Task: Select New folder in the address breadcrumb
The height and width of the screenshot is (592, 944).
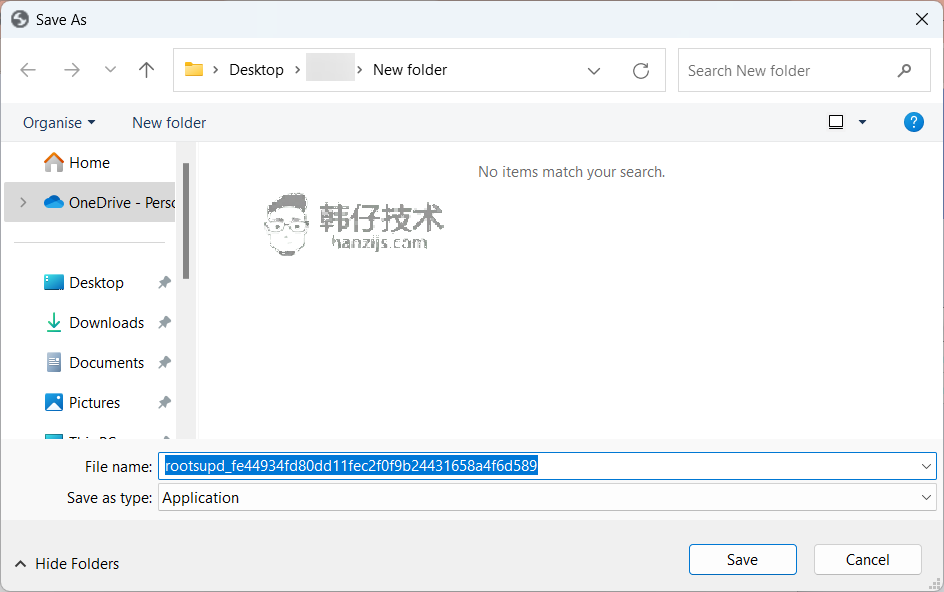Action: pyautogui.click(x=410, y=70)
